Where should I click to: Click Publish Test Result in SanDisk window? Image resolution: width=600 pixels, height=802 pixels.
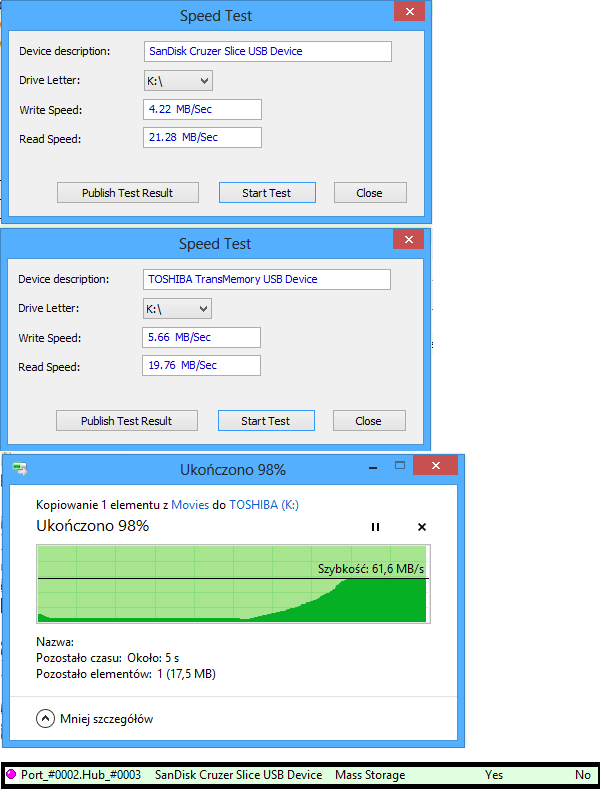click(x=128, y=193)
